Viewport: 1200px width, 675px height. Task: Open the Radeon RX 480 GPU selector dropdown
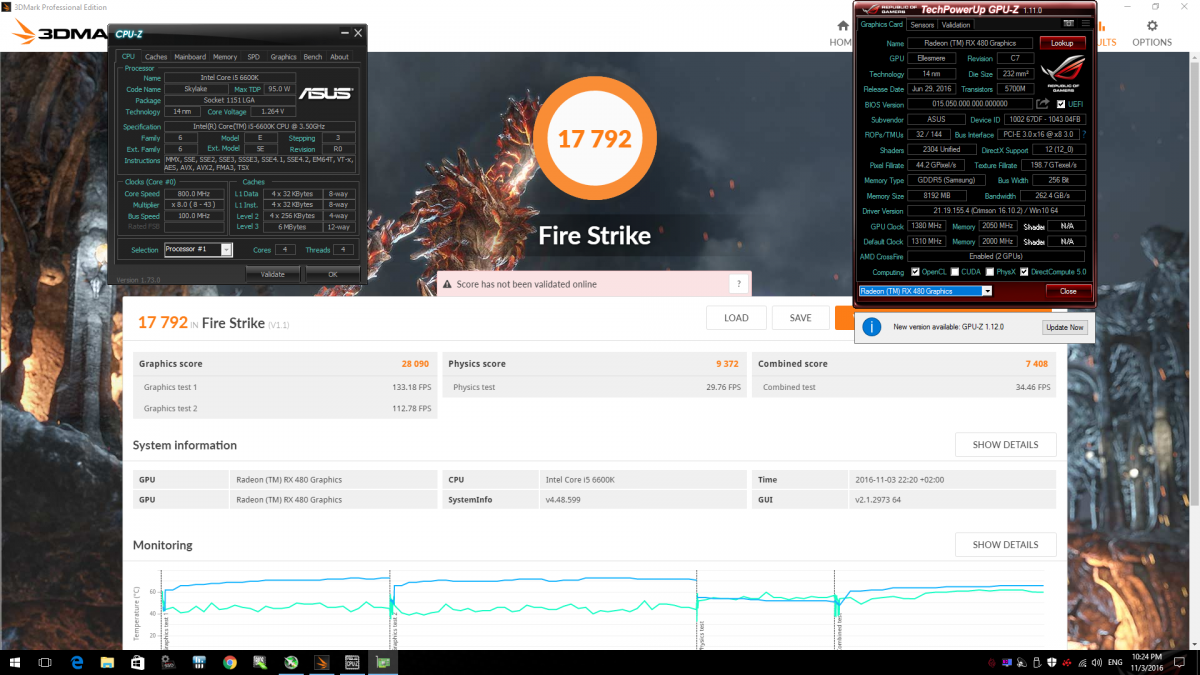pos(925,291)
